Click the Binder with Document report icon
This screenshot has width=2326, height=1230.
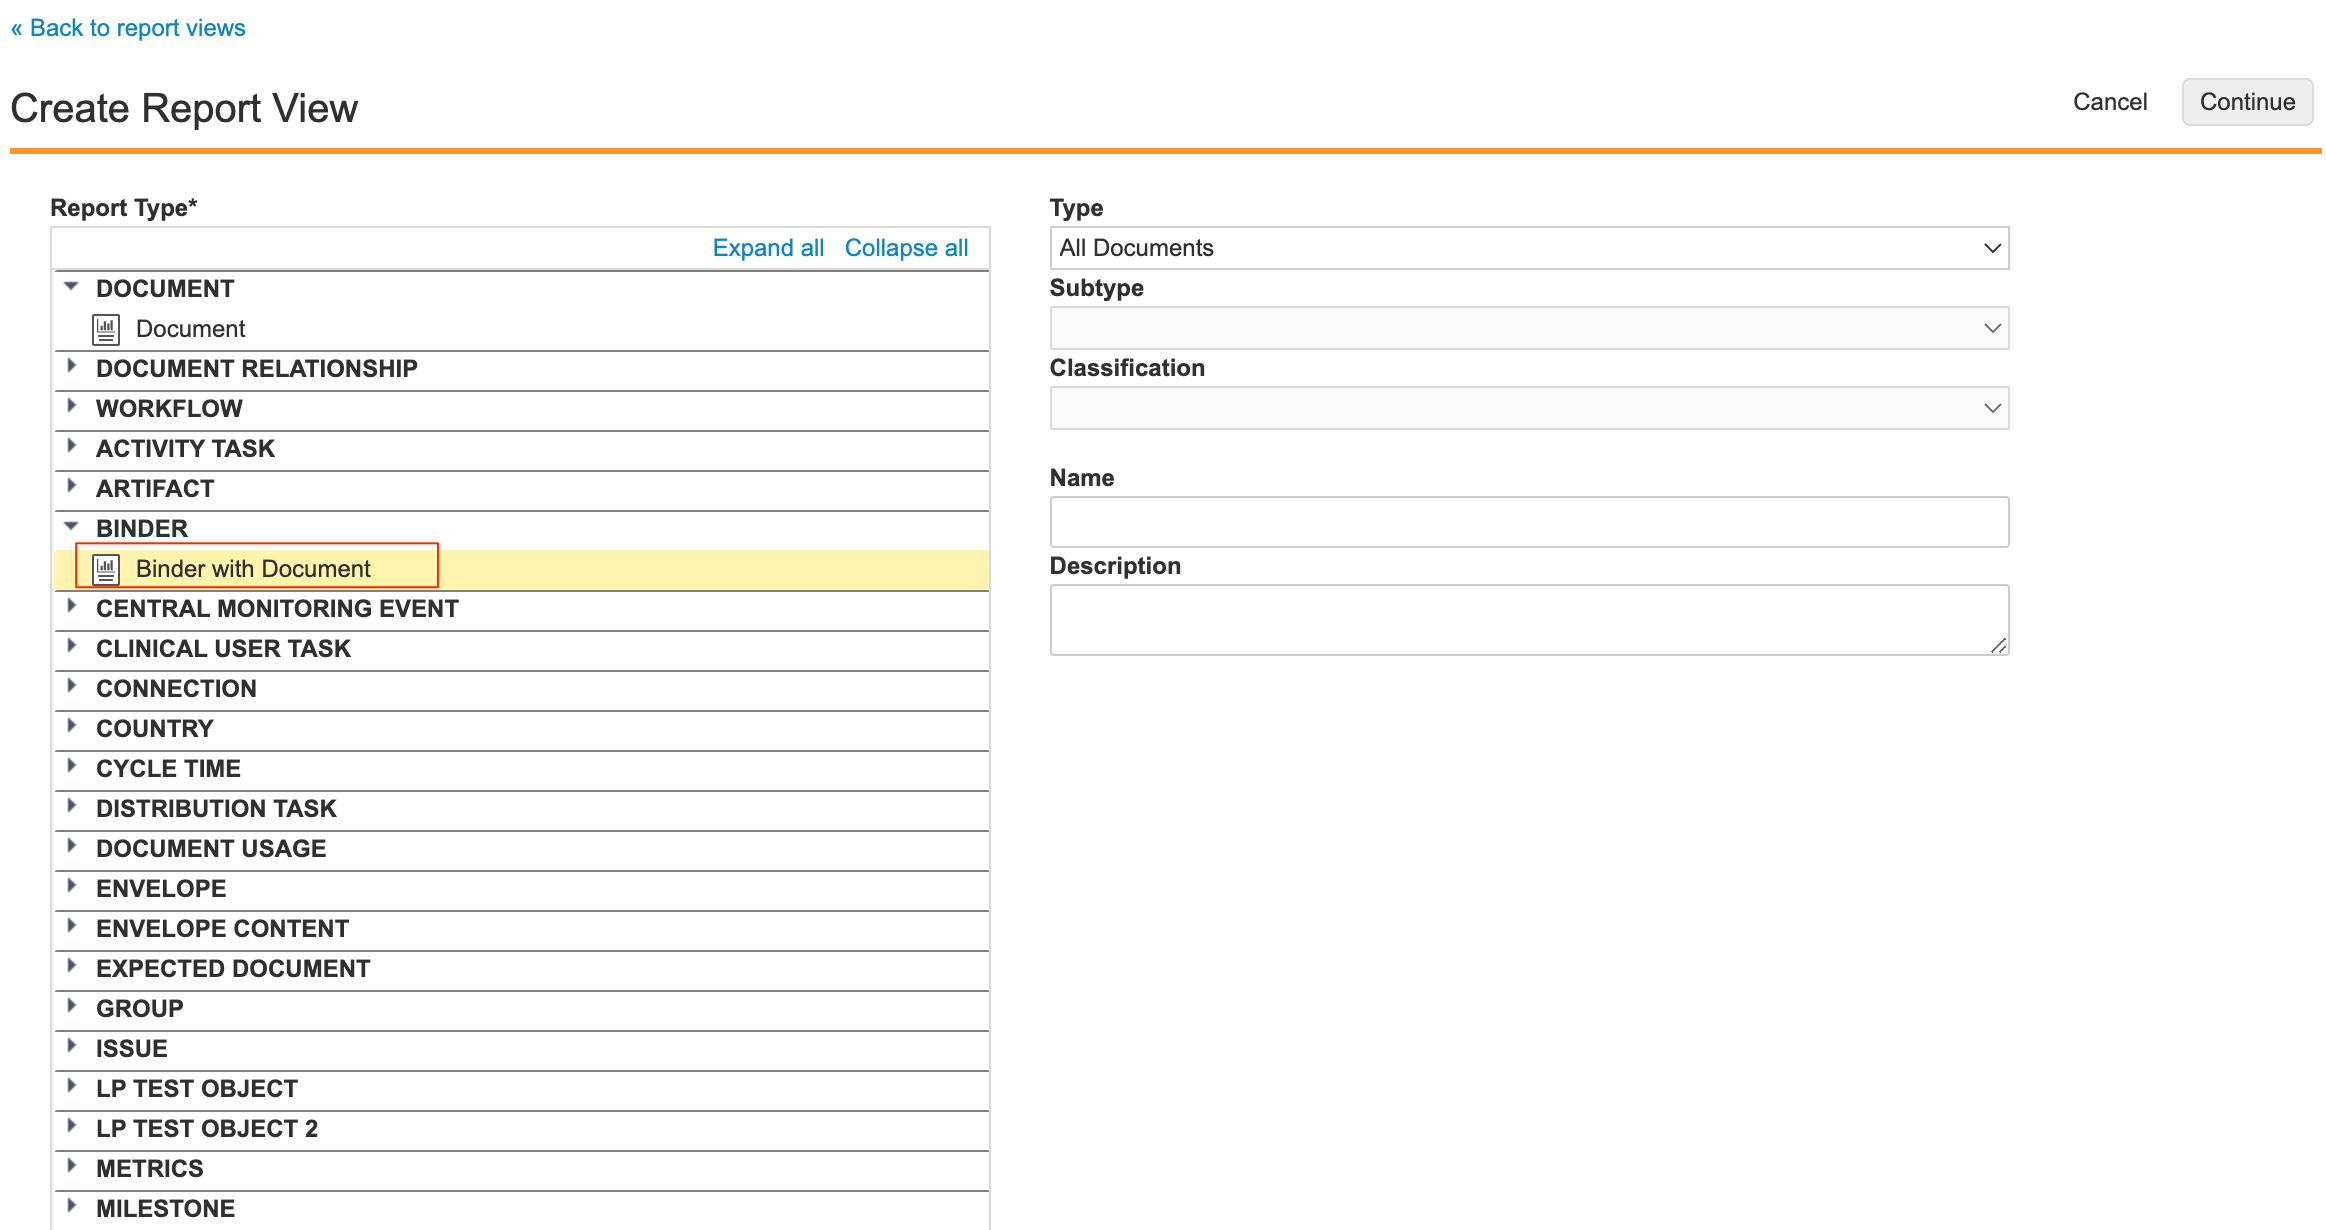pyautogui.click(x=106, y=569)
